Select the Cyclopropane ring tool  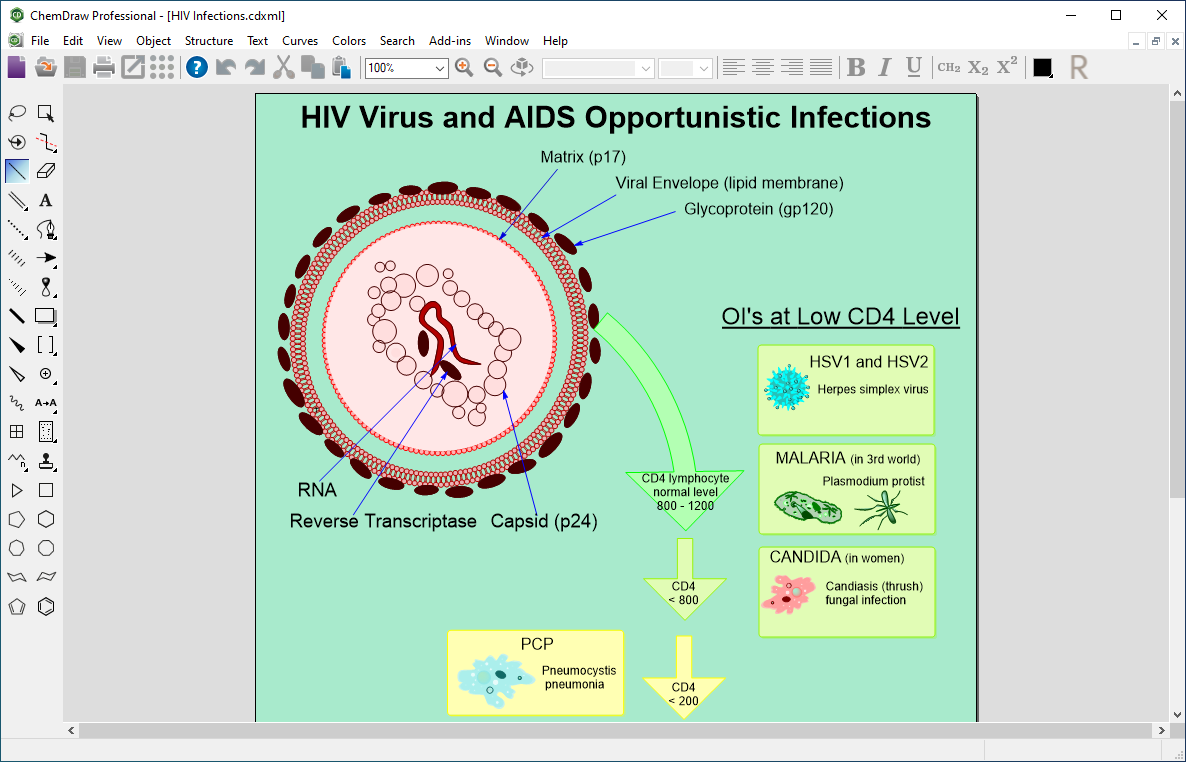17,490
